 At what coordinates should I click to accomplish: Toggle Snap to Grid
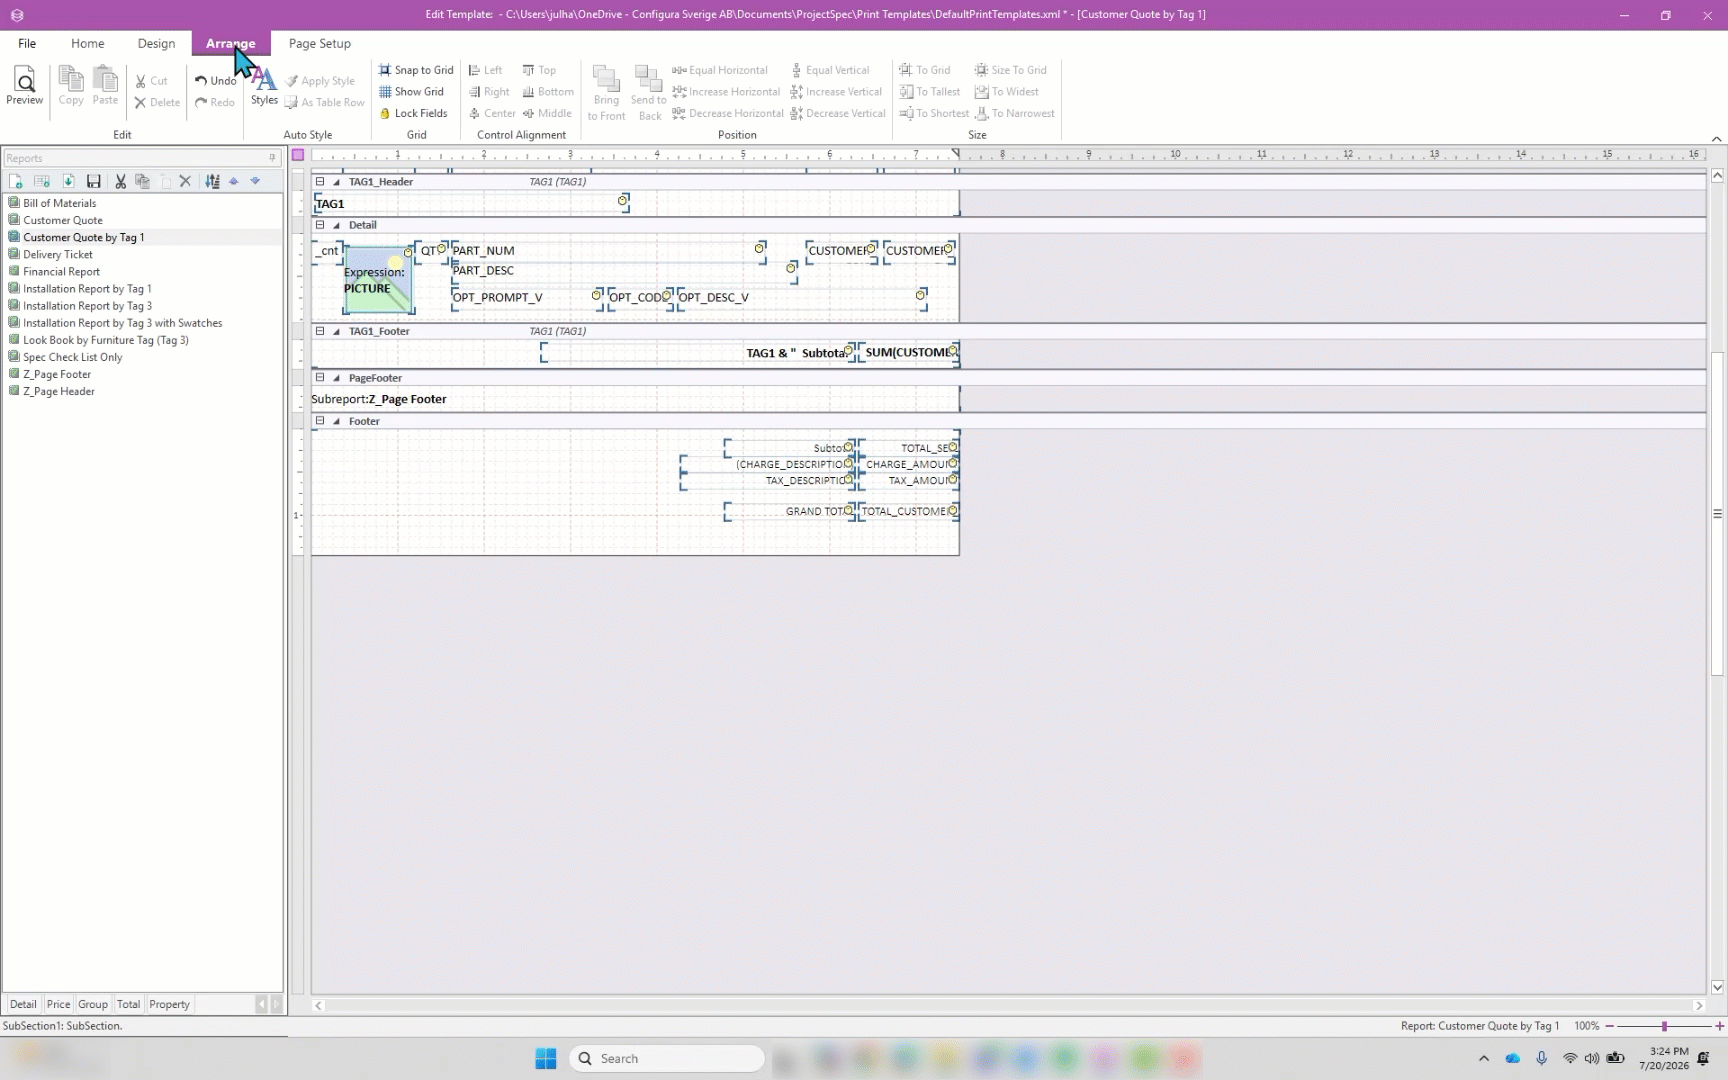tap(416, 70)
